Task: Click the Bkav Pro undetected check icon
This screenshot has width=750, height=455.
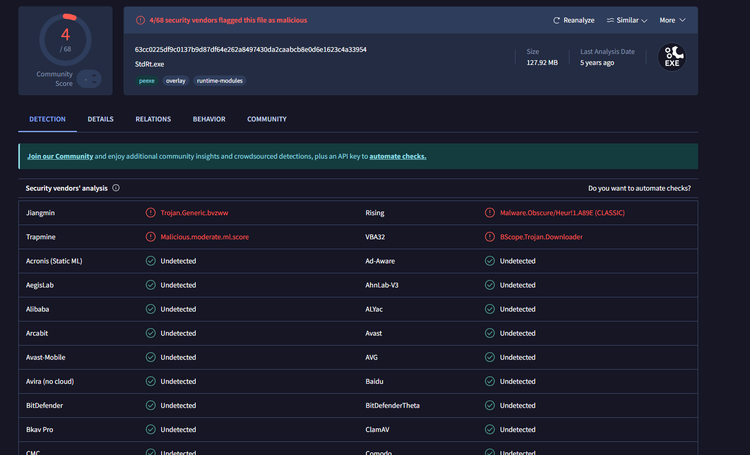Action: (151, 430)
